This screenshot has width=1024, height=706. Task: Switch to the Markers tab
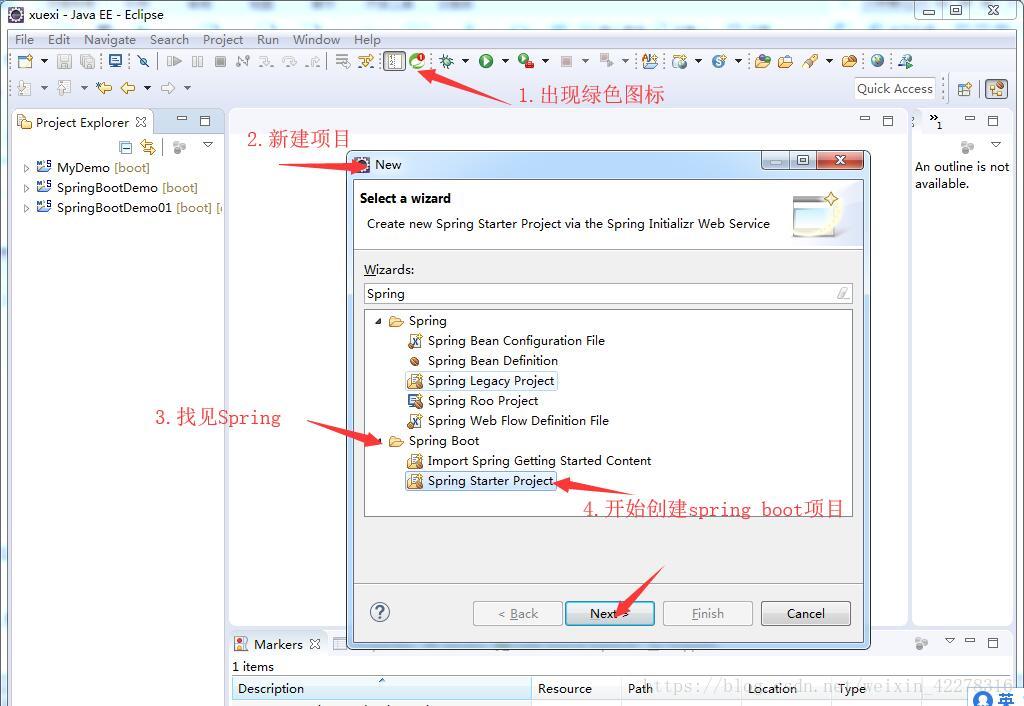coord(277,645)
